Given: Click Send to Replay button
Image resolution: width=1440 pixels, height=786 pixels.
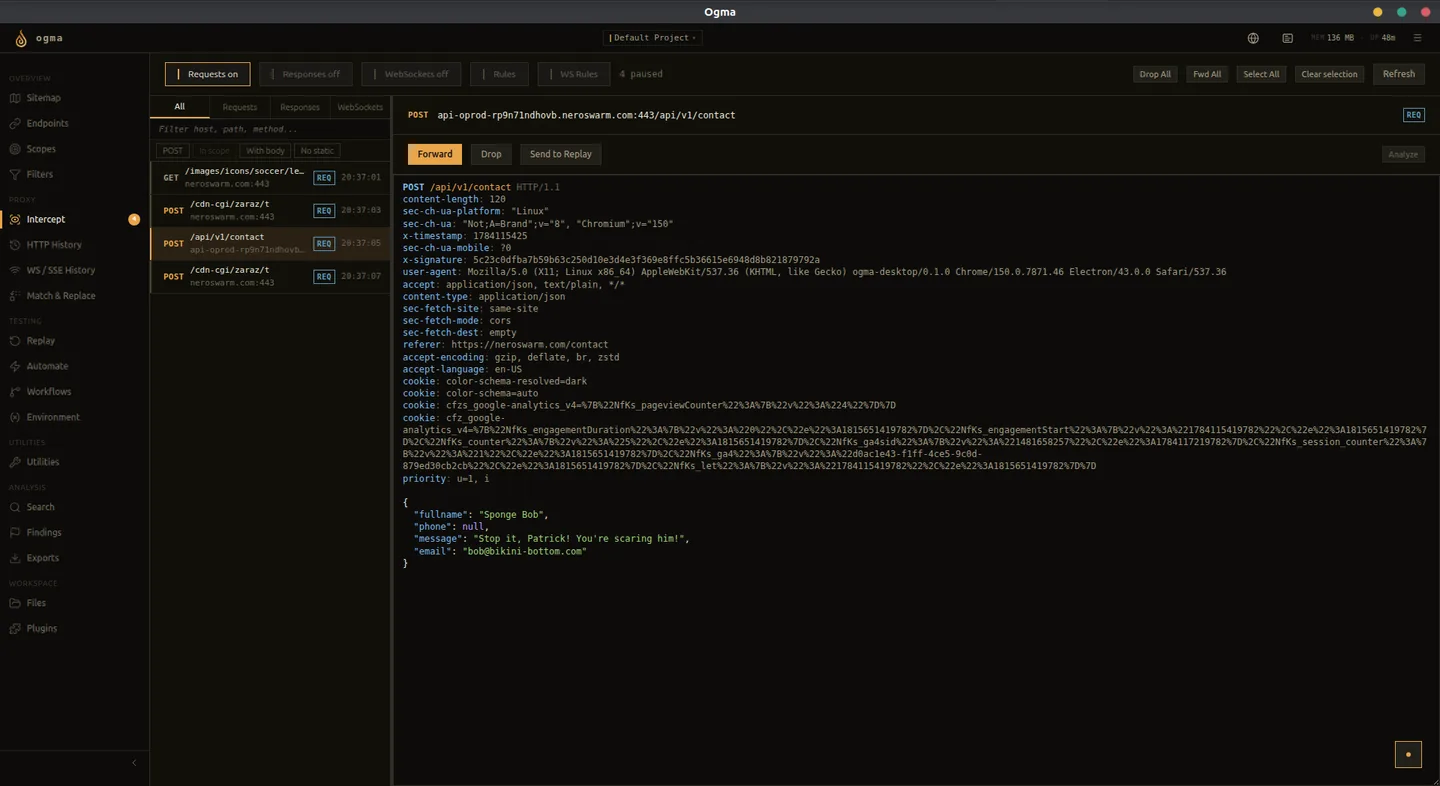Looking at the screenshot, I should pyautogui.click(x=561, y=154).
